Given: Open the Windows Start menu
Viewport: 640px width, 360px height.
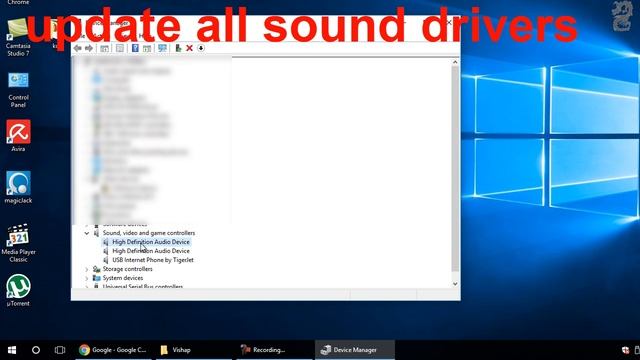Looking at the screenshot, I should [x=12, y=350].
